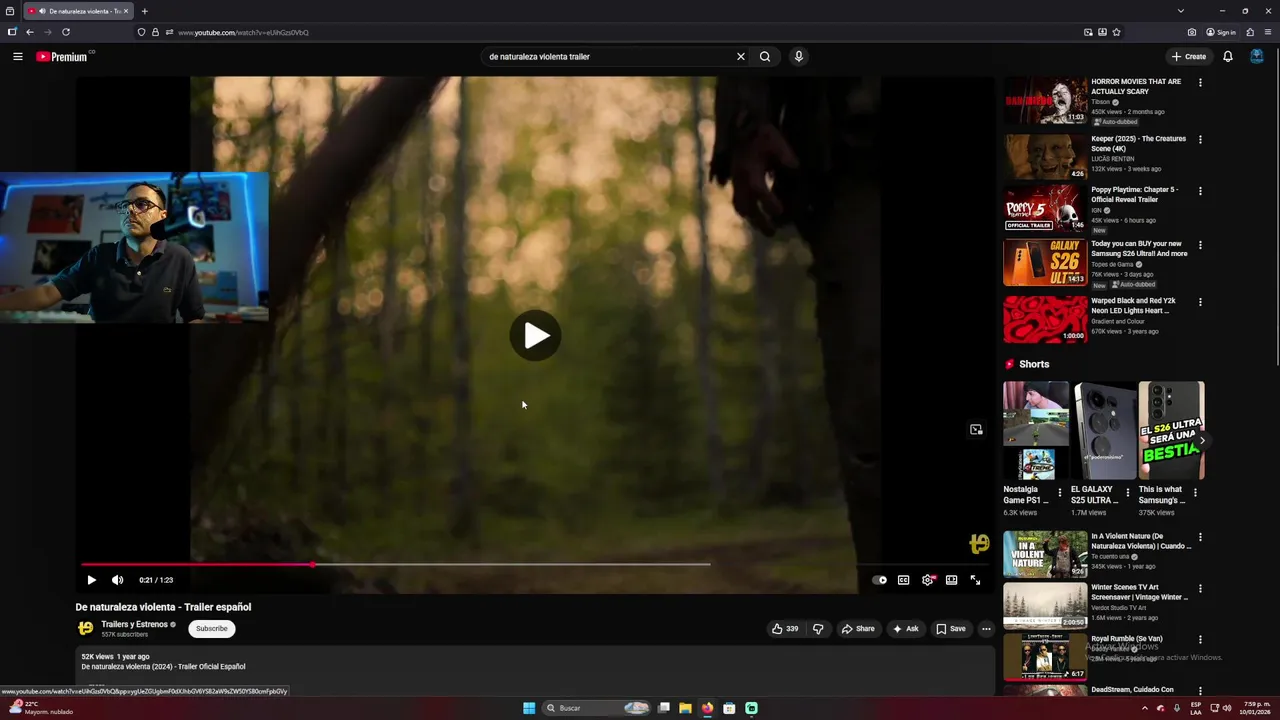This screenshot has width=1280, height=720.
Task: Open player settings gear
Action: tap(928, 580)
